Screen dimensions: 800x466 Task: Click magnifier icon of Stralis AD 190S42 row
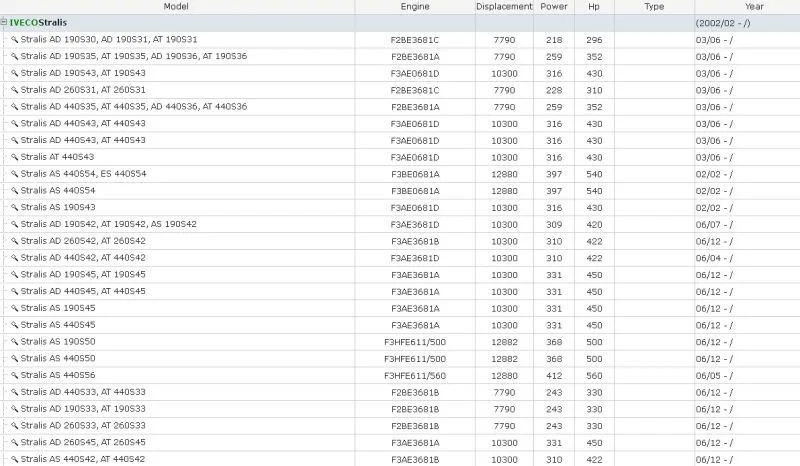pyautogui.click(x=14, y=225)
